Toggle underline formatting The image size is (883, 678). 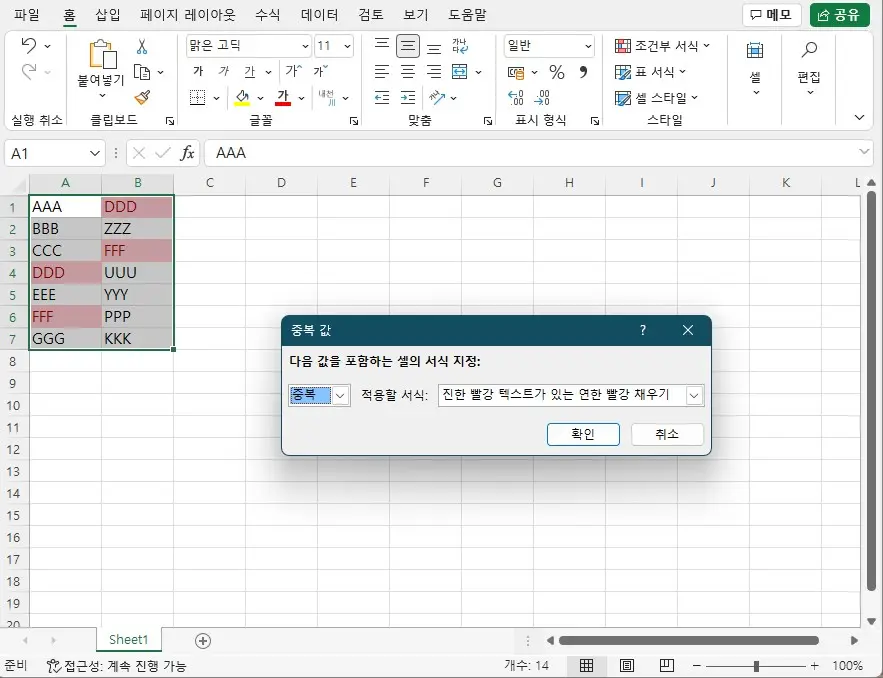pyautogui.click(x=248, y=71)
